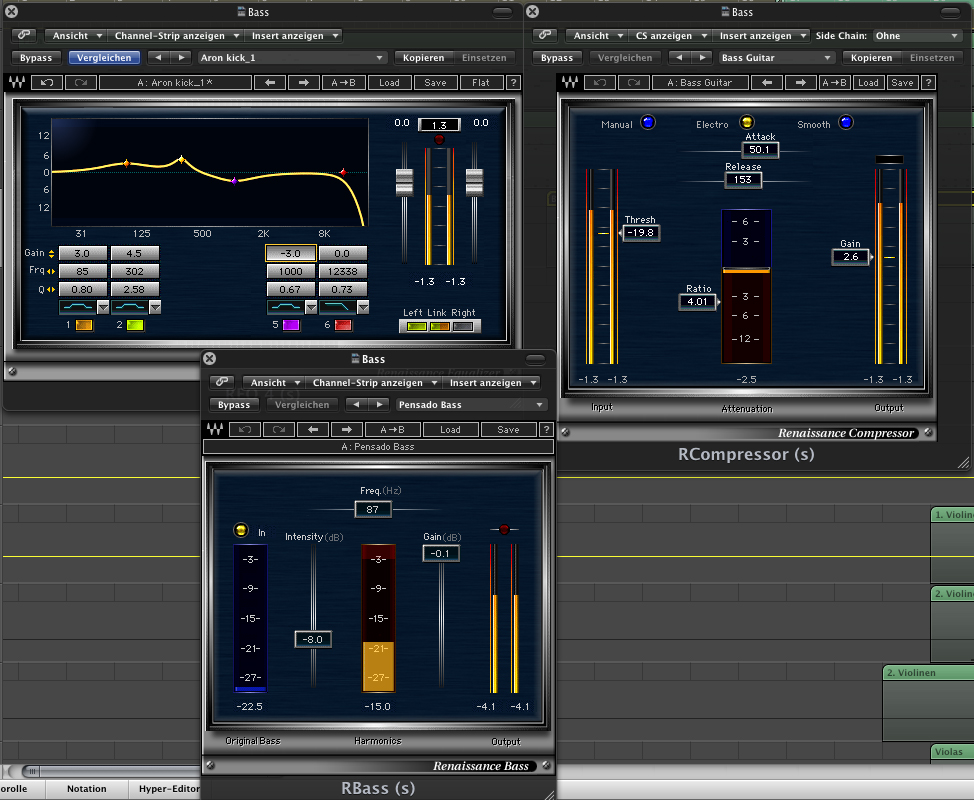
Task: Go to previous preset arrow in equalizer
Action: pos(270,82)
